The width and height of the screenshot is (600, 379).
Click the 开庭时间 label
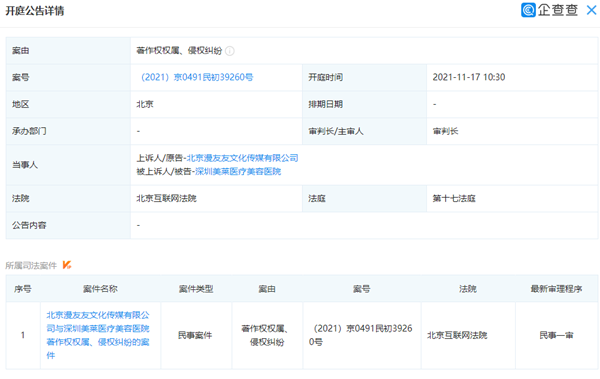coord(326,77)
